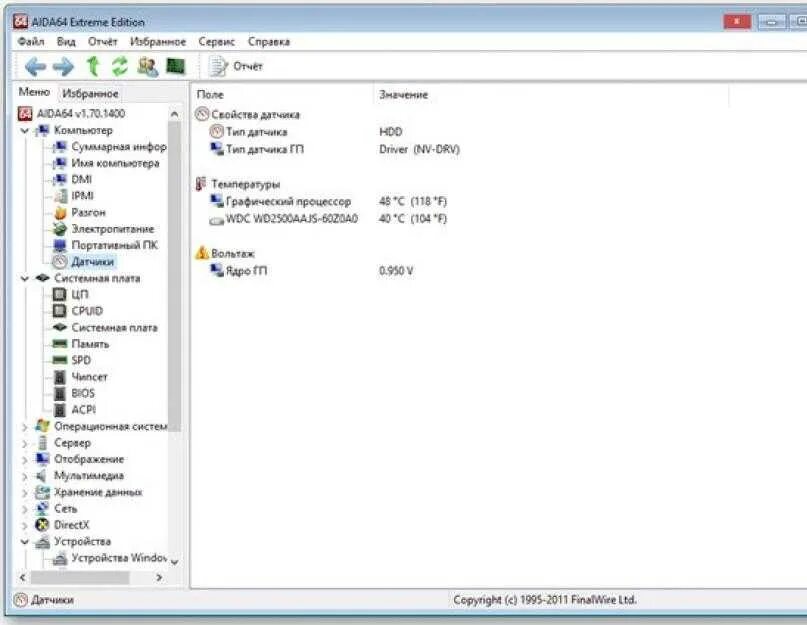Expand the Сеть tree node
The width and height of the screenshot is (807, 625).
pyautogui.click(x=24, y=509)
